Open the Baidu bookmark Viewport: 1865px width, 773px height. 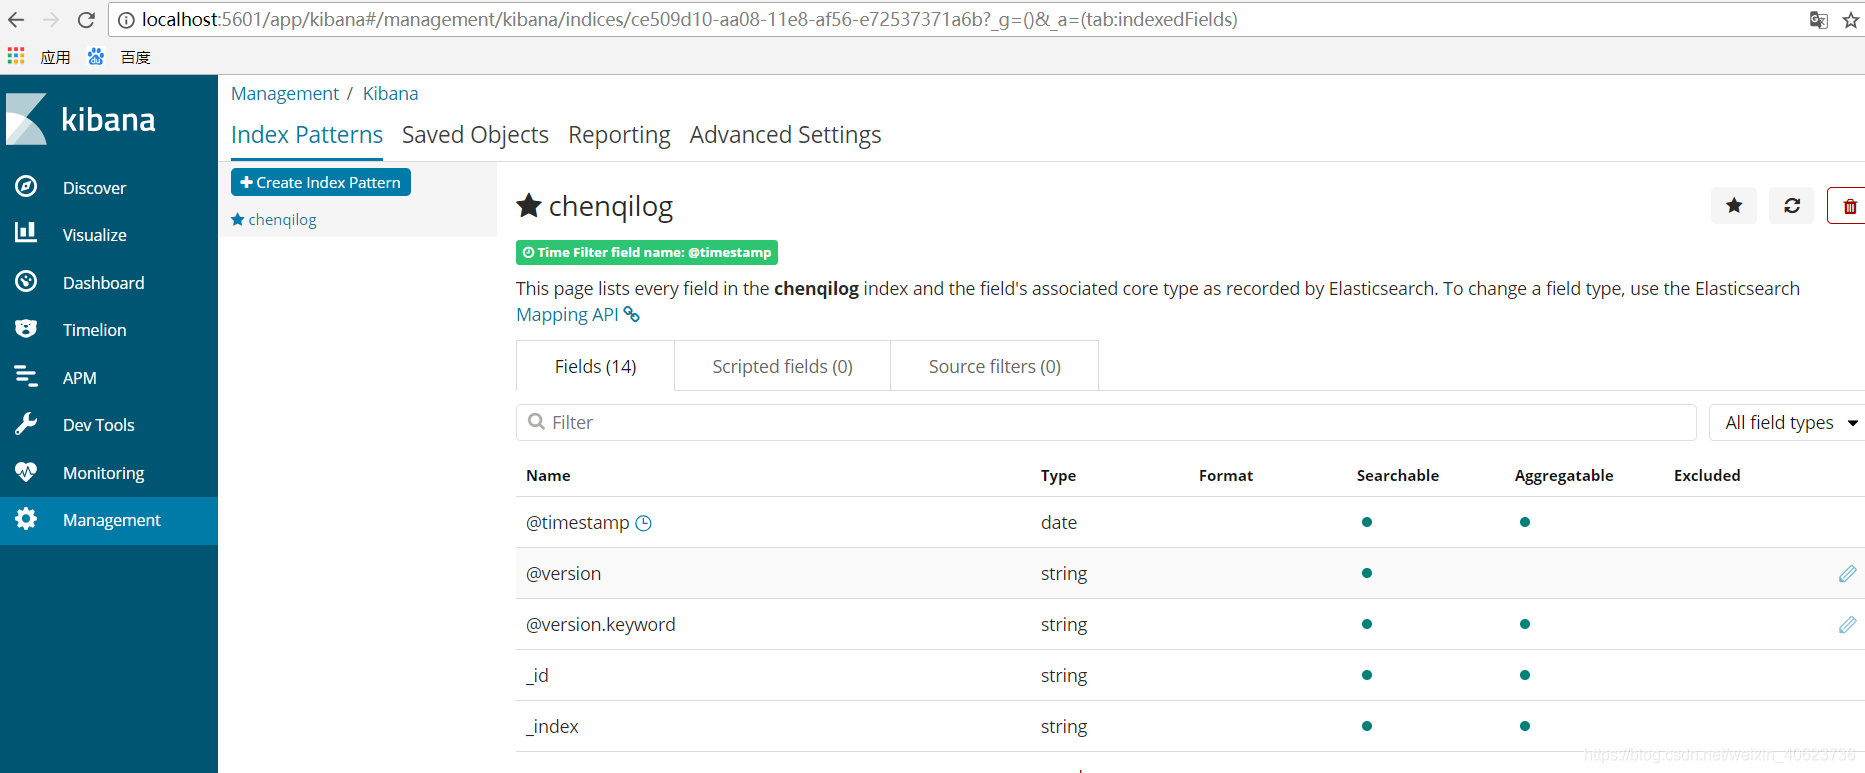119,57
